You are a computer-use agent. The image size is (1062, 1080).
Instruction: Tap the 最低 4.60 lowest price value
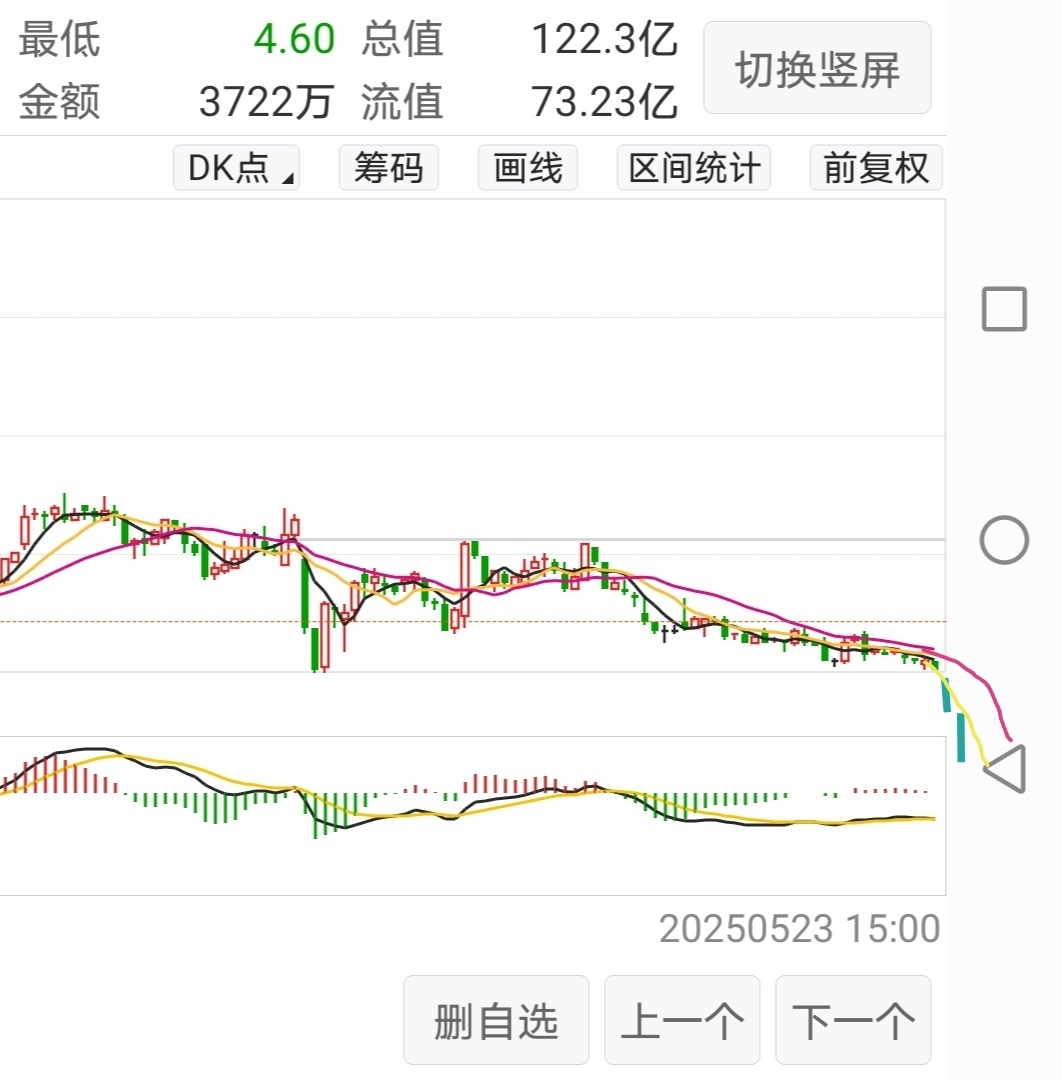294,39
